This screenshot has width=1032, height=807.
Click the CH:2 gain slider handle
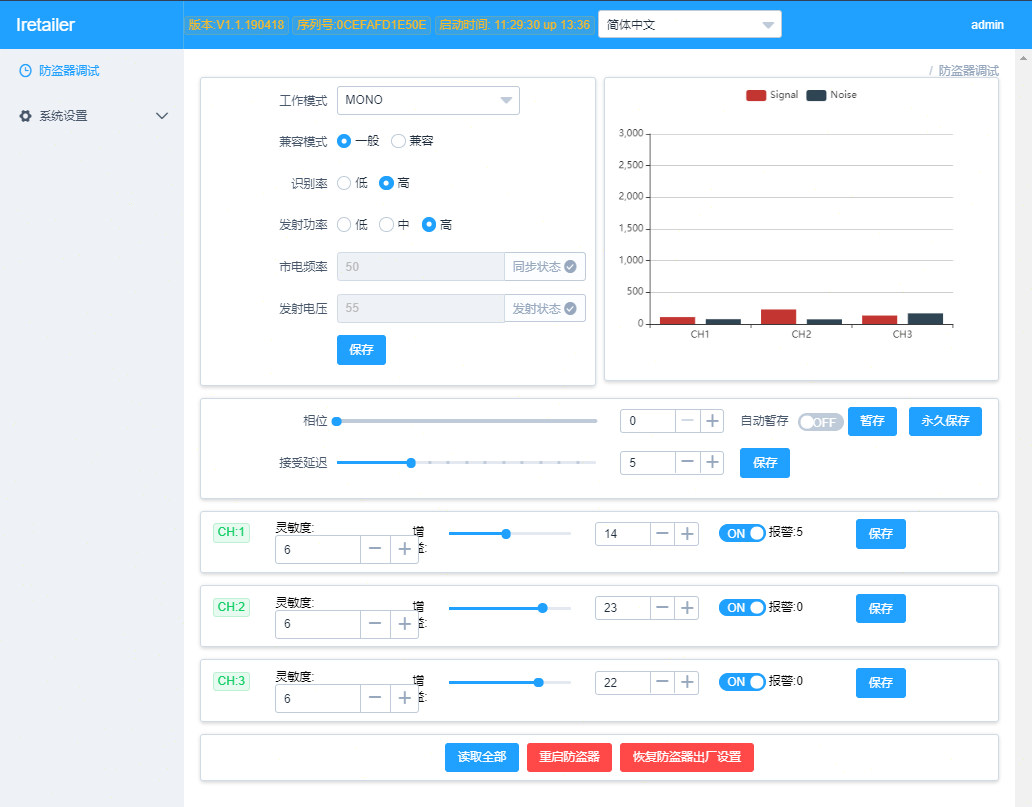point(543,608)
